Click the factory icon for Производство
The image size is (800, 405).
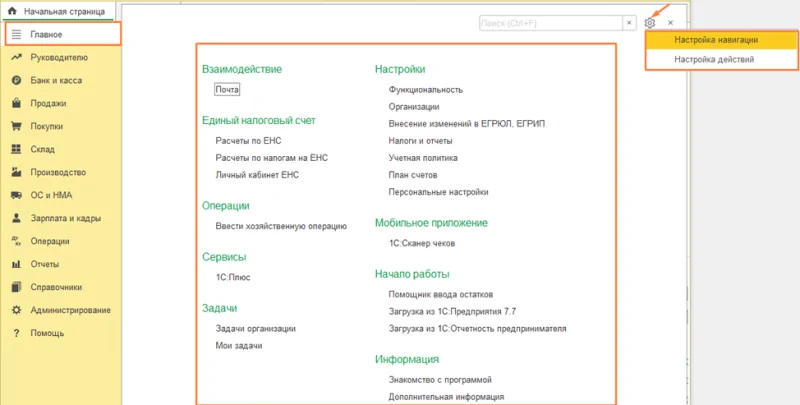point(16,172)
